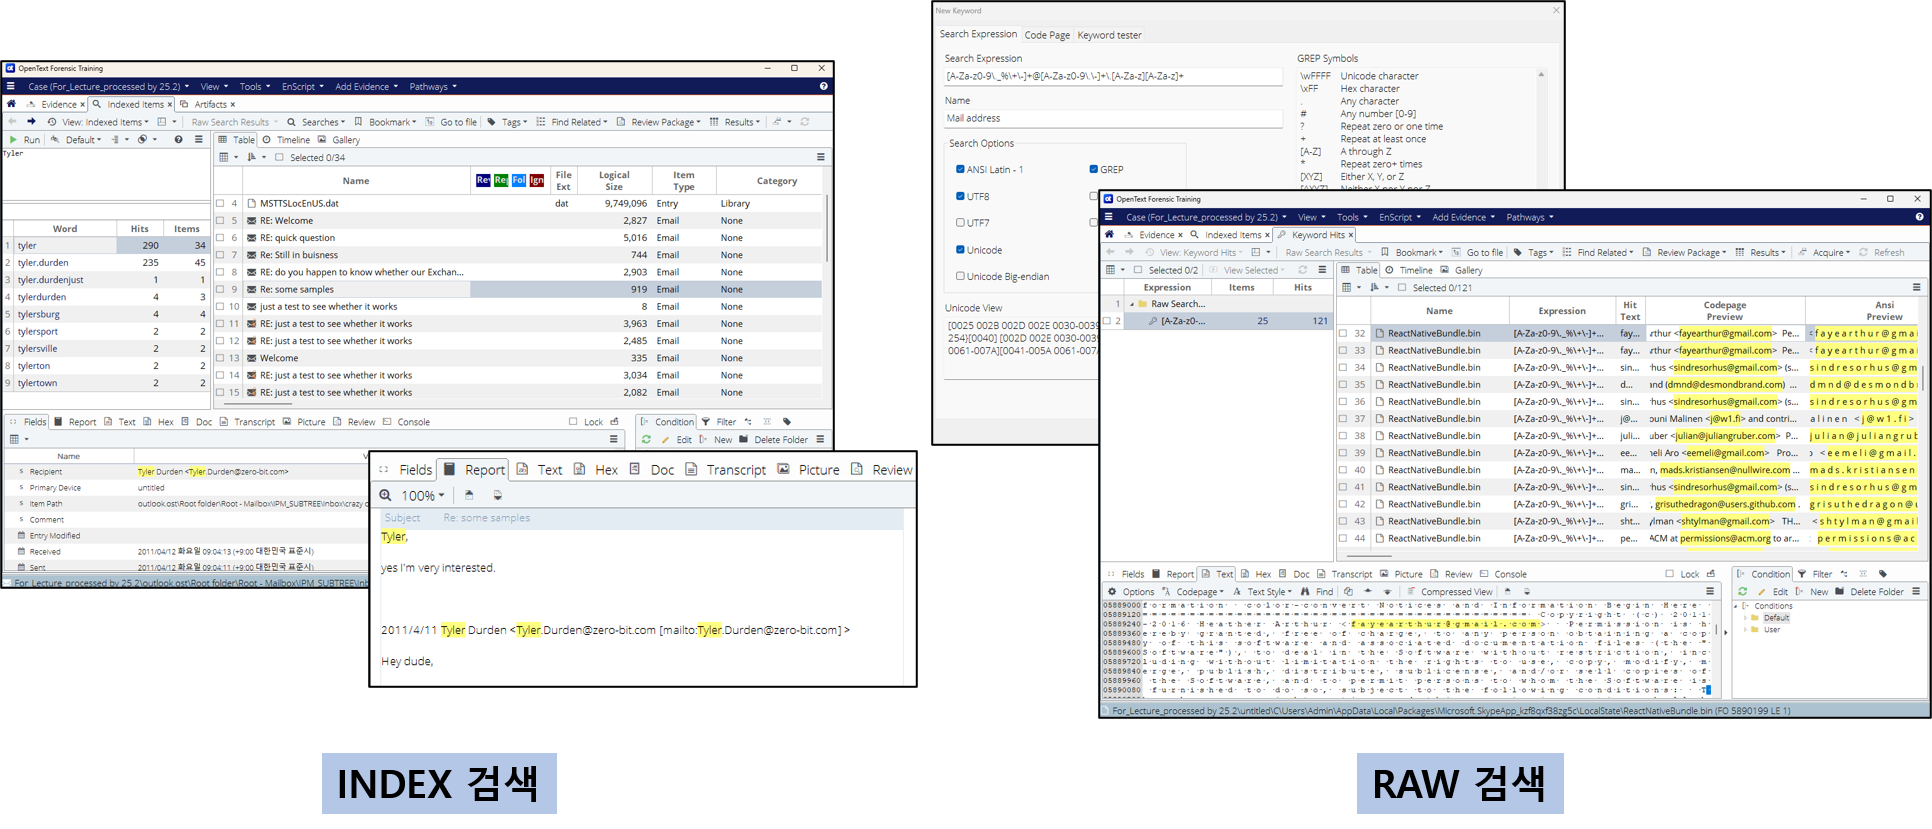
Task: Click the help question mark in the index search panel
Action: (178, 140)
